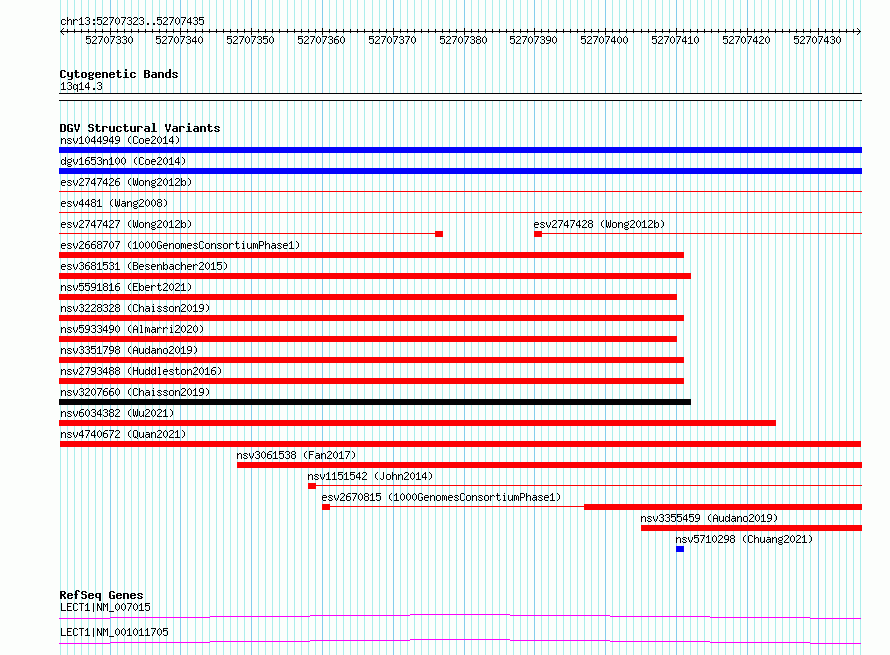The height and width of the screenshot is (655, 890).
Task: Click the chr13:52707323..52707435 region label
Action: click(132, 22)
